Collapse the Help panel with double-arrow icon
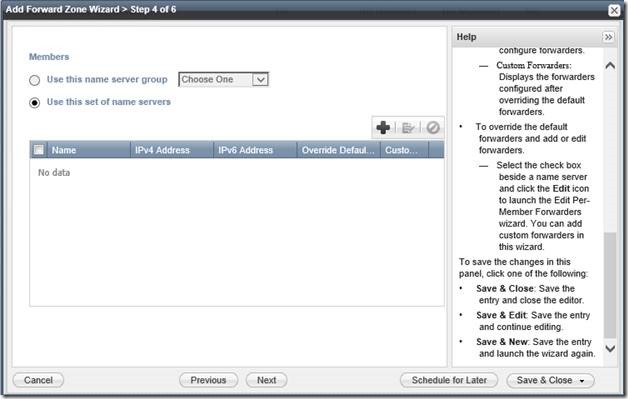This screenshot has width=628, height=399. tap(608, 37)
